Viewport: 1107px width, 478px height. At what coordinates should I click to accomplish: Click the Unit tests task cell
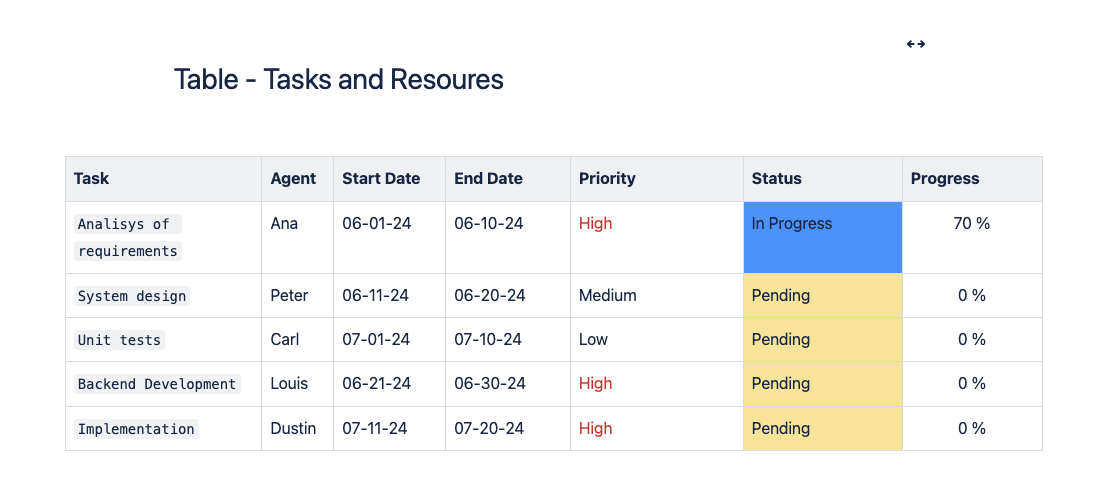coord(119,340)
